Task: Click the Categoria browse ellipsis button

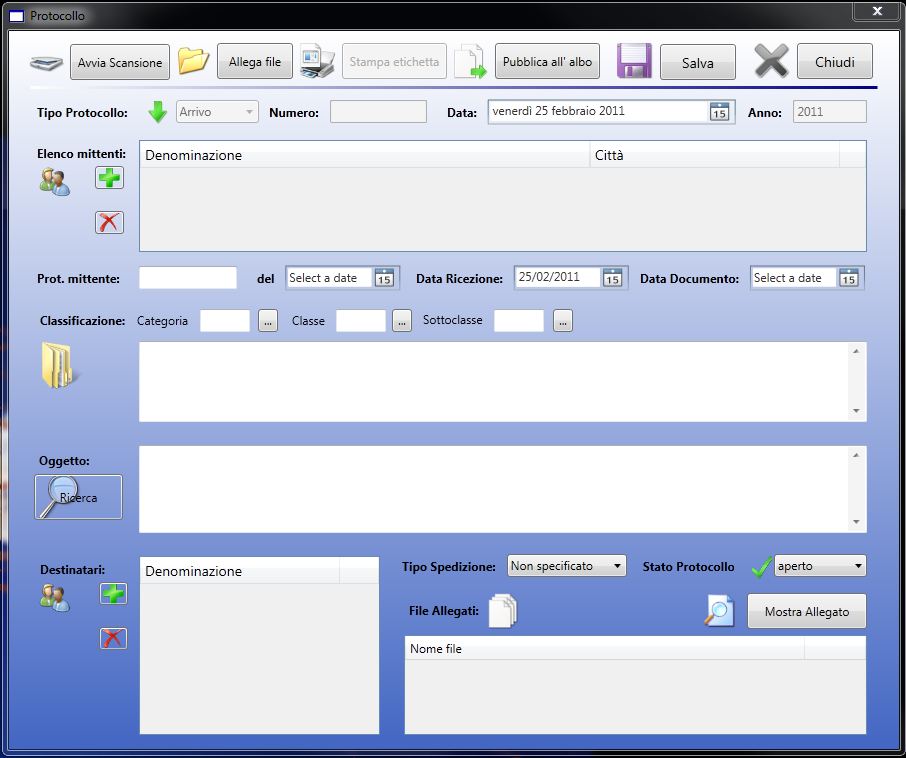Action: 267,322
